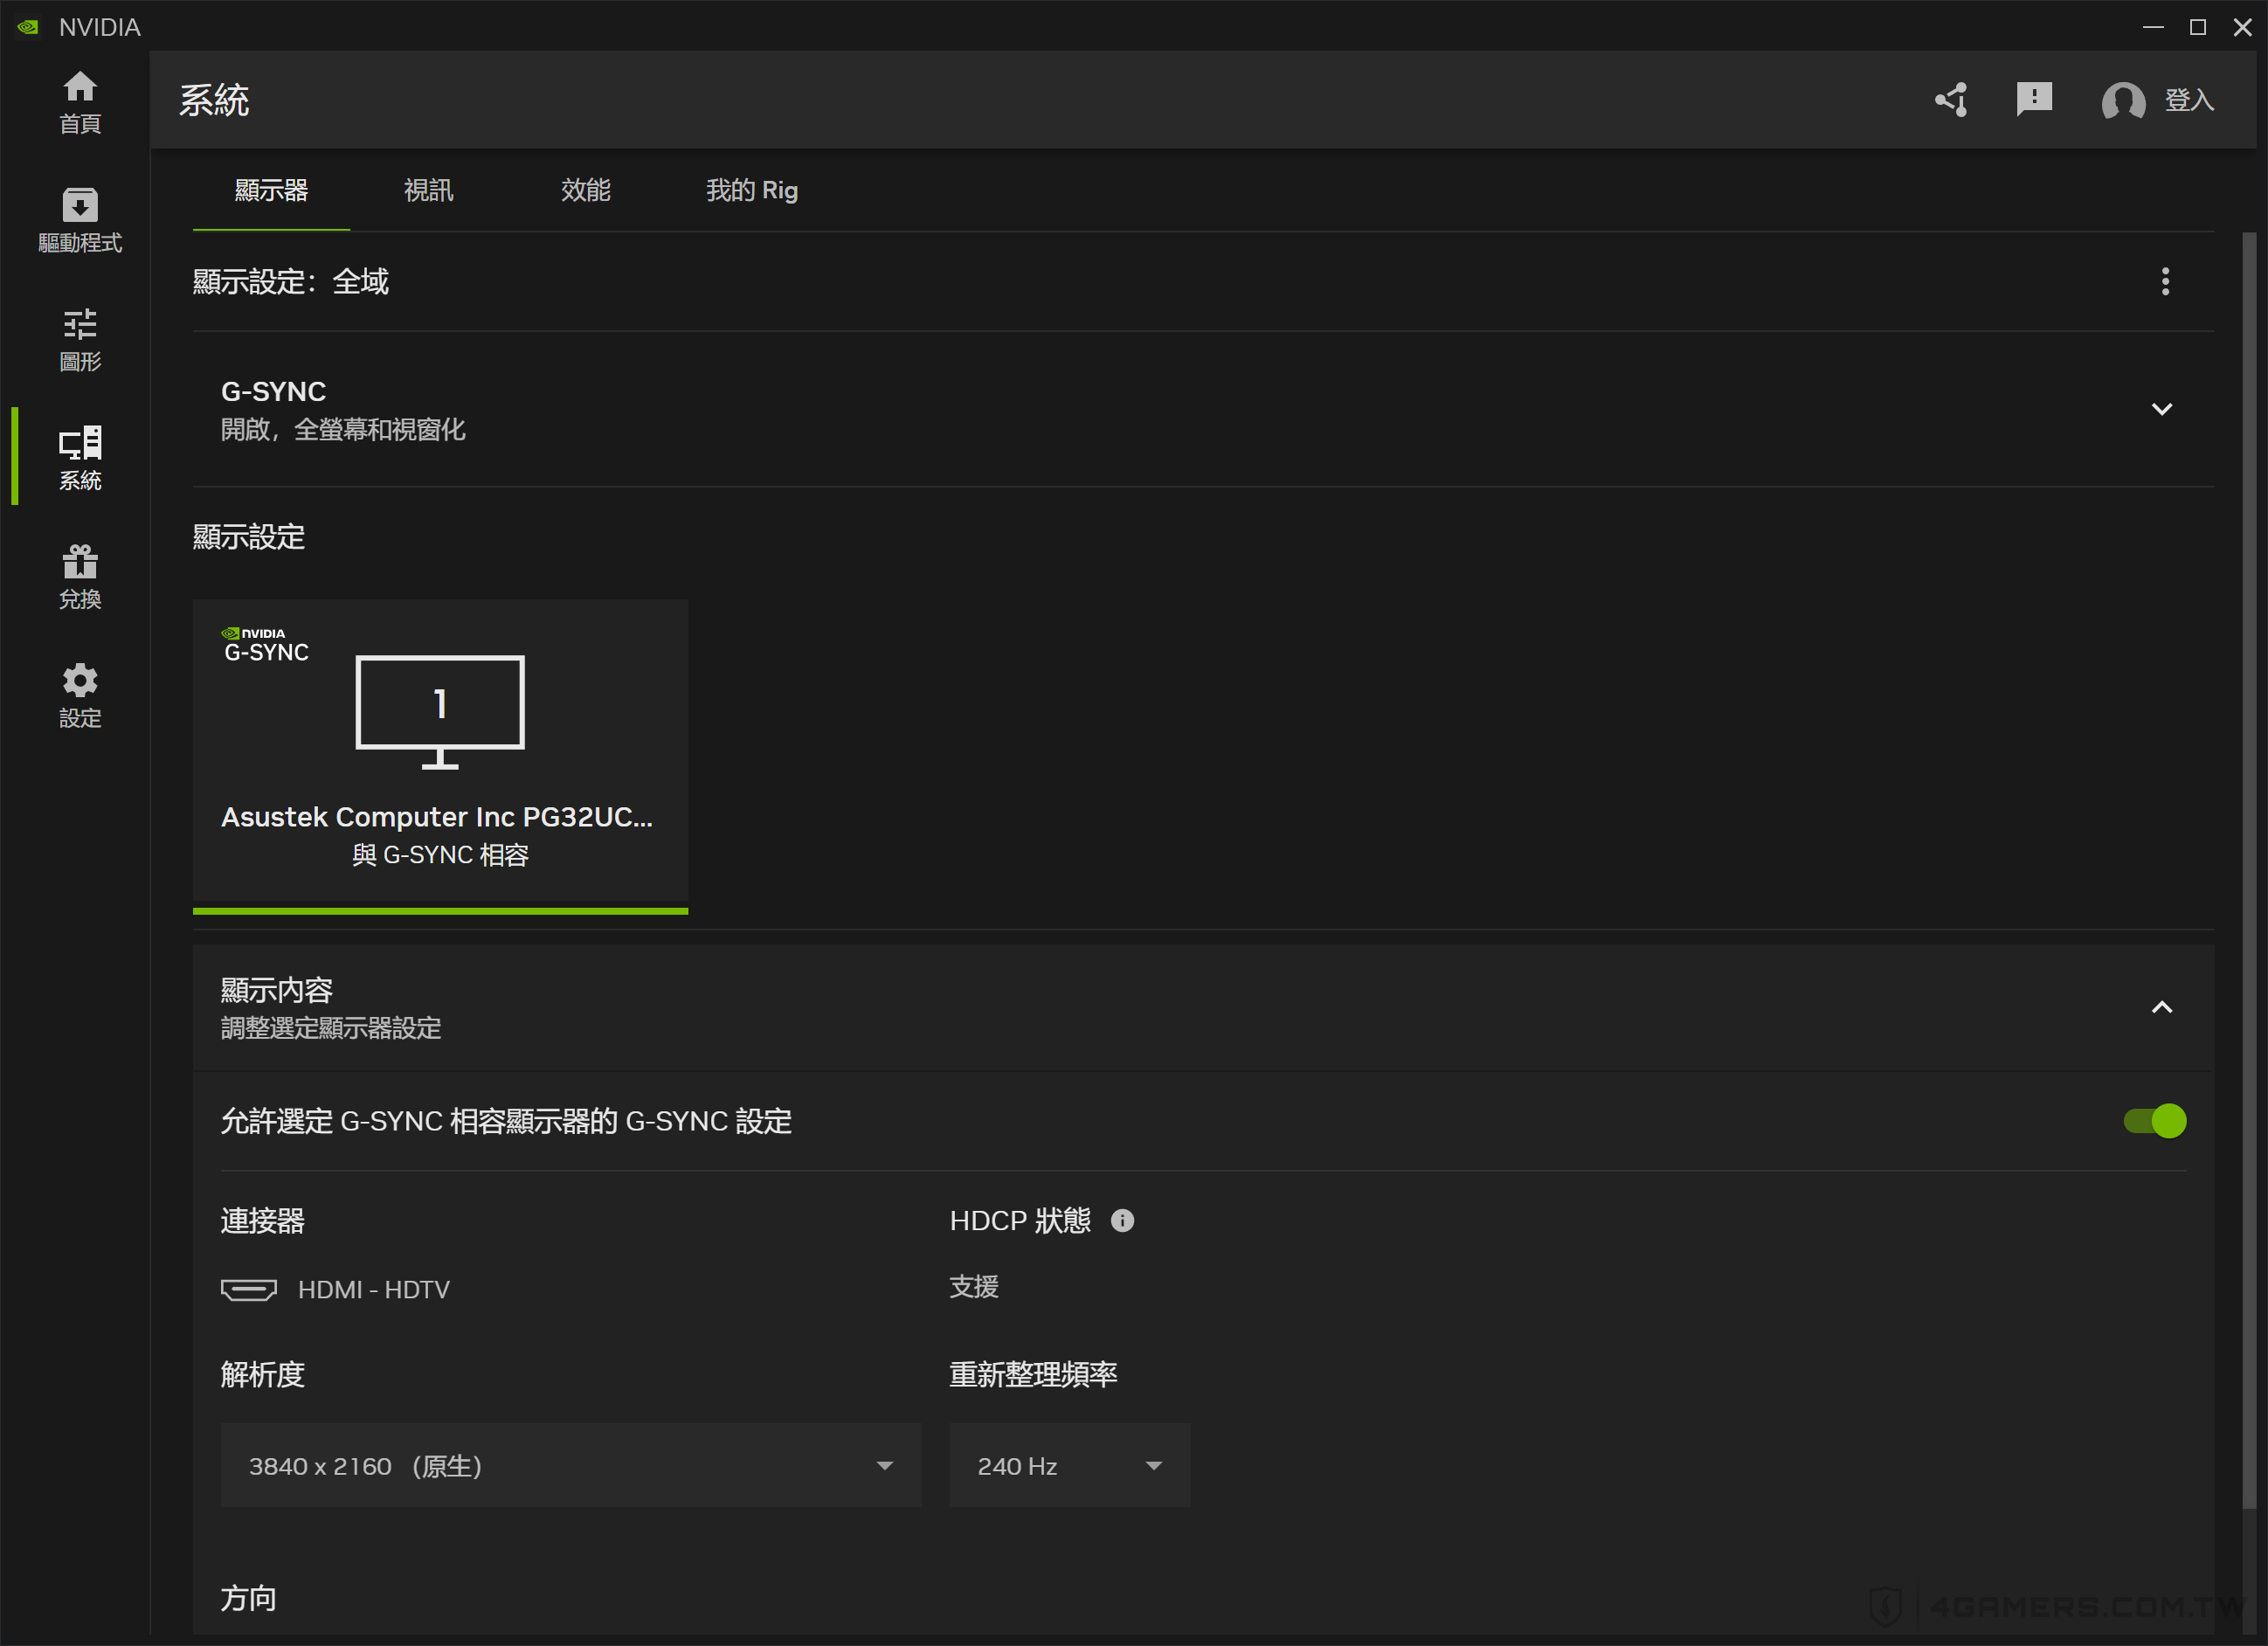Expand the G-SYNC section chevron

click(x=2161, y=409)
